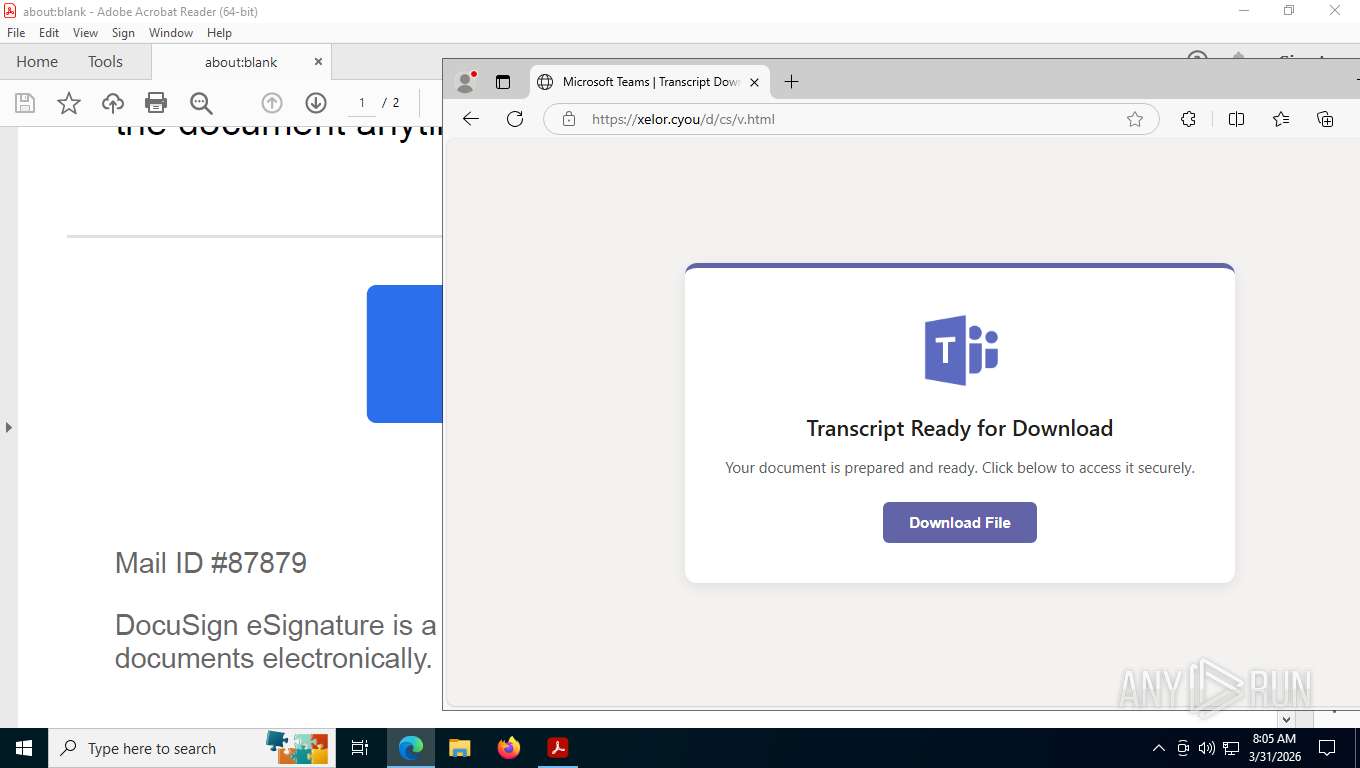Click the volume speaker tray icon

[x=1206, y=748]
